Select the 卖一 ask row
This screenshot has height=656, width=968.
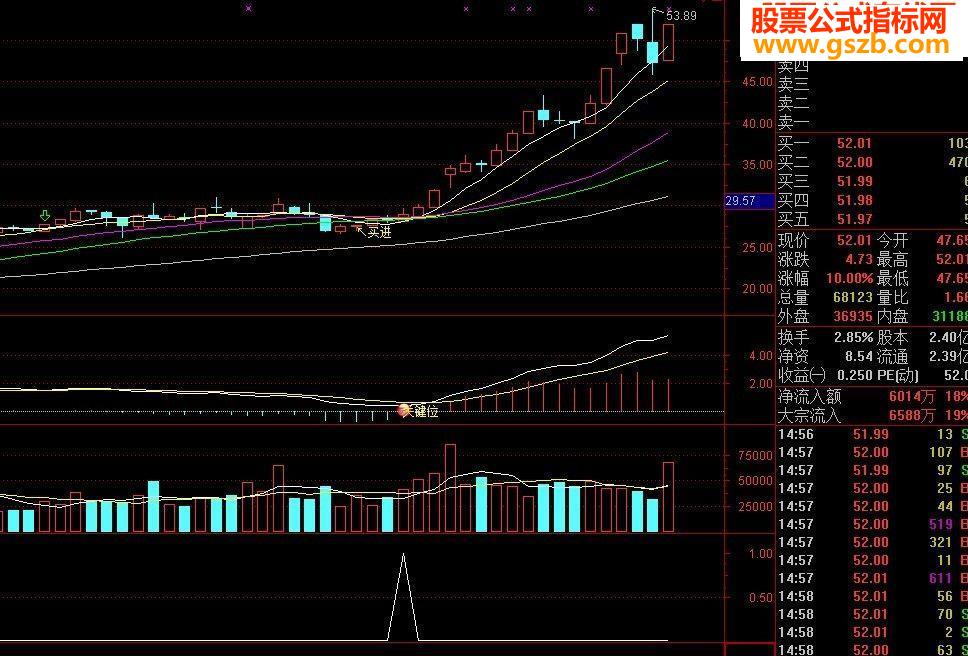pyautogui.click(x=872, y=122)
